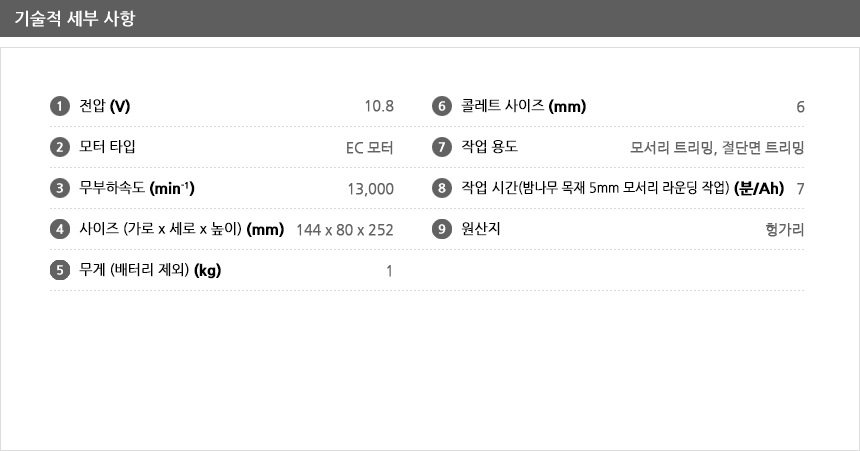860x451 pixels.
Task: Click the number 9 circle badge
Action: pyautogui.click(x=442, y=229)
